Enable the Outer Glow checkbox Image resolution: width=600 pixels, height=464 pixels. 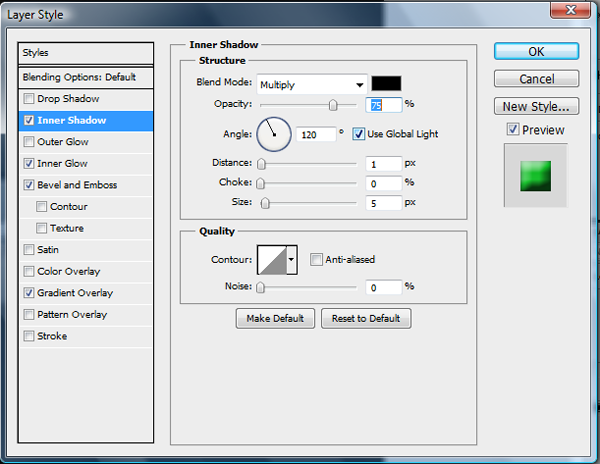29,142
